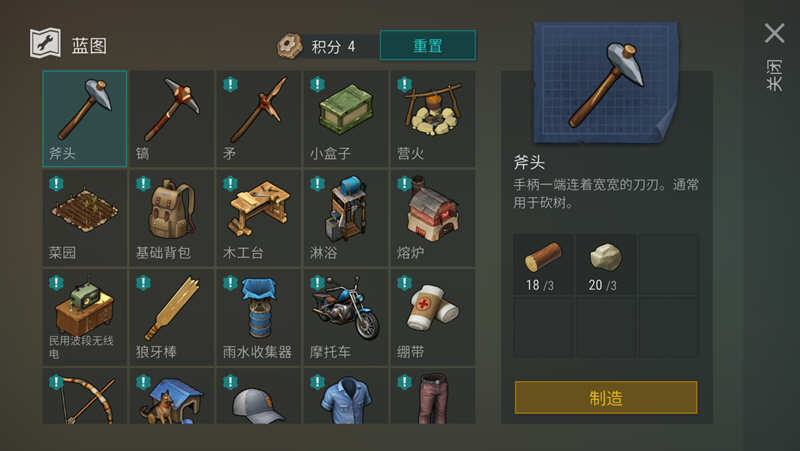800x451 pixels.
Task: Select the 民用波段无线电 radio blueprint
Action: 85,317
